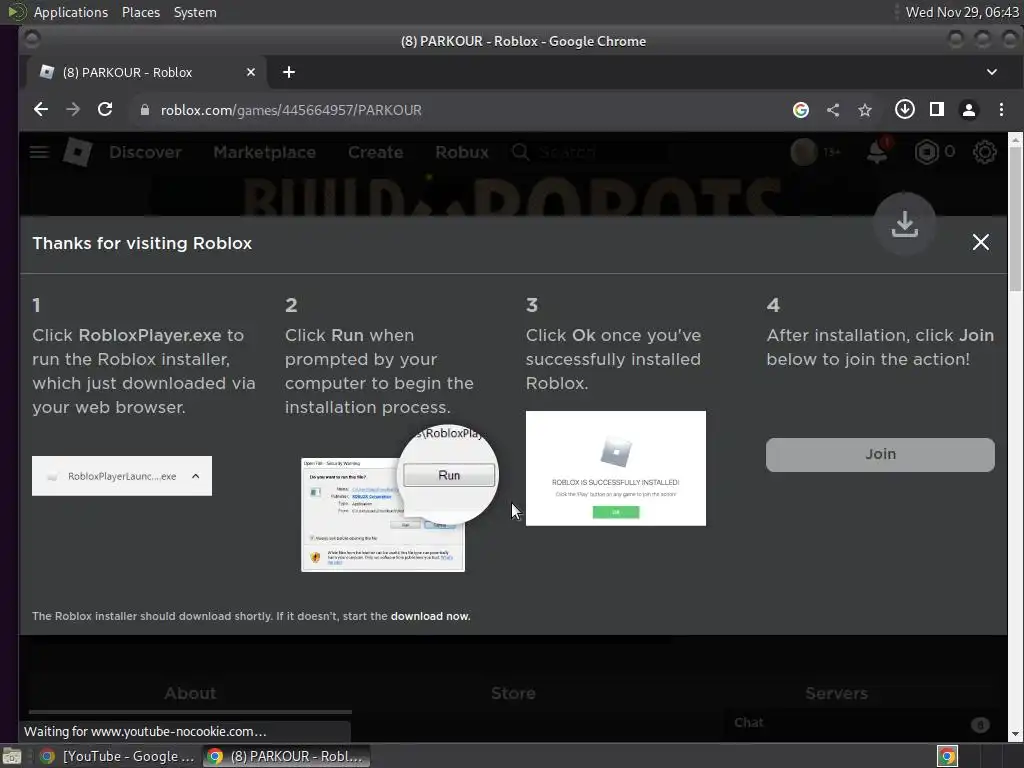The image size is (1024, 768).
Task: Switch to the Store tab
Action: tap(513, 693)
